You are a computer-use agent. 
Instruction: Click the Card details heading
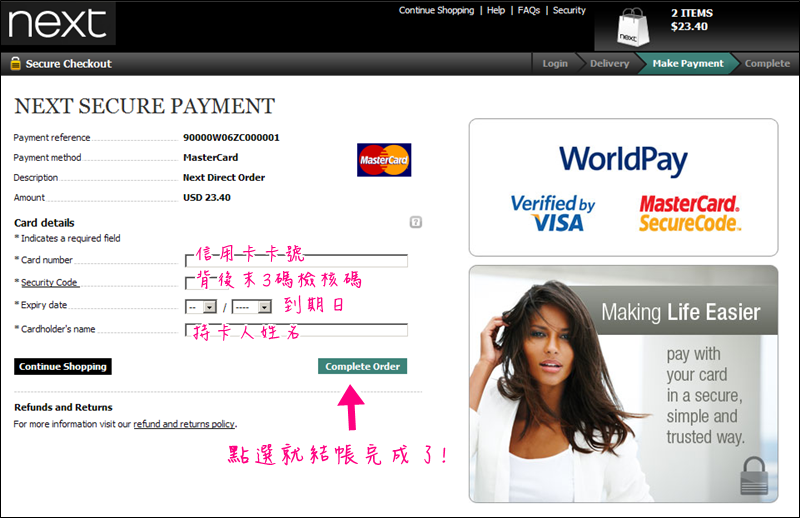pos(44,223)
